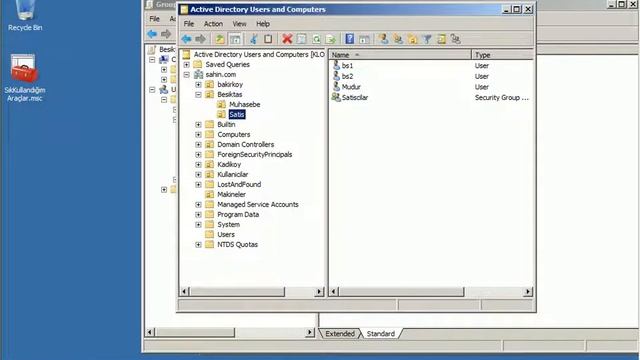Click list pane scrollbar right arrow
This screenshot has height=360, width=640.
[x=528, y=291]
